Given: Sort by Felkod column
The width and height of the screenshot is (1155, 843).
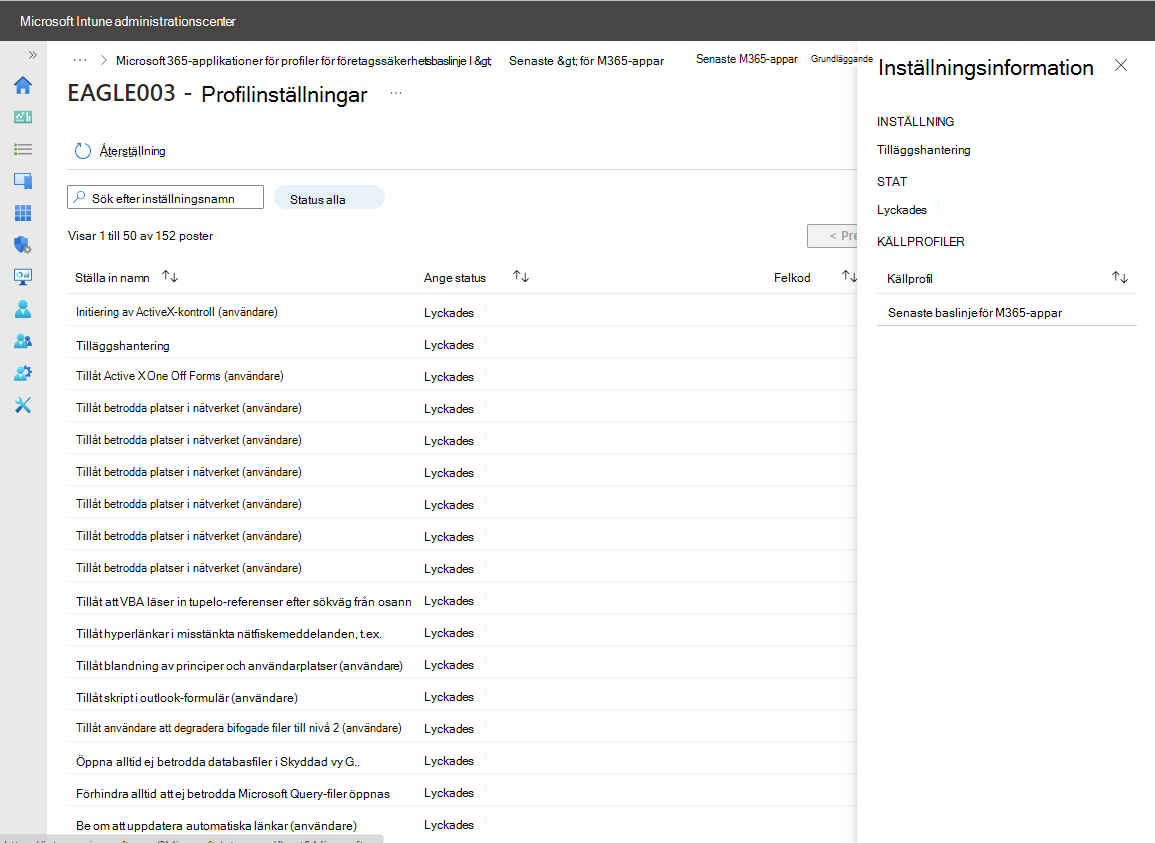Looking at the screenshot, I should (x=849, y=277).
